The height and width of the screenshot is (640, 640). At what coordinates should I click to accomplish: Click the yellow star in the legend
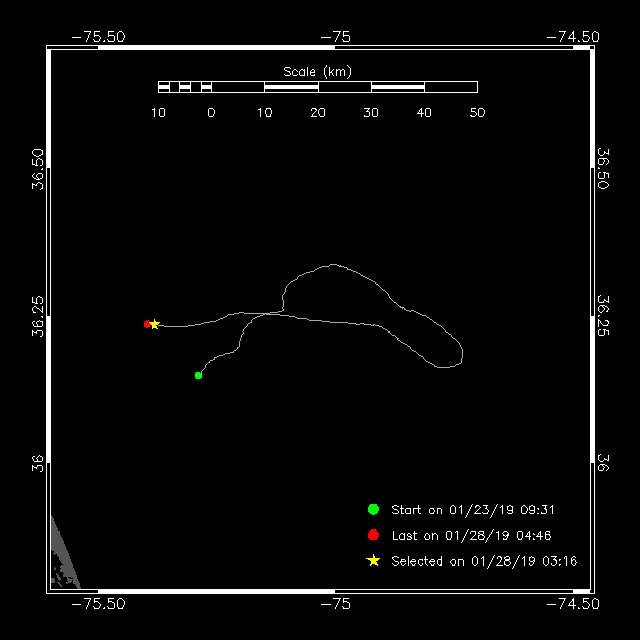click(373, 561)
